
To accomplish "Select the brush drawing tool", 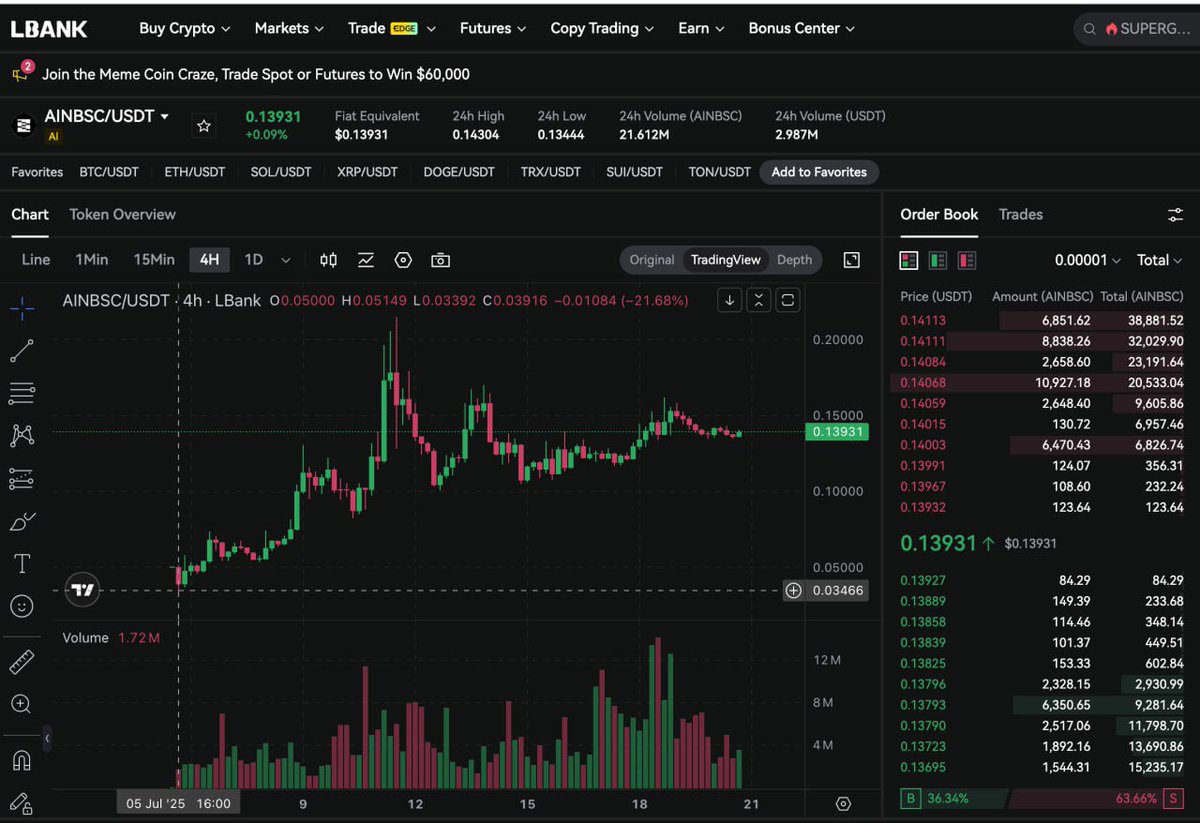I will click(x=22, y=521).
